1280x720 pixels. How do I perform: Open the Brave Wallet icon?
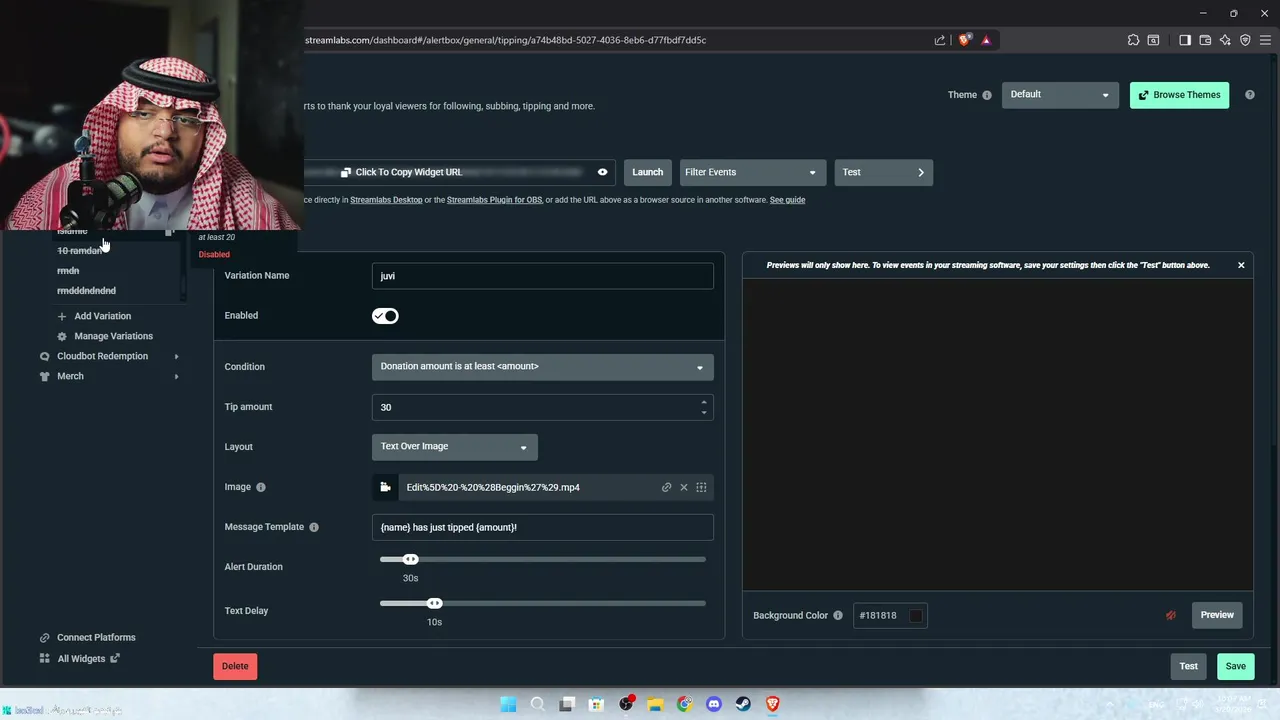click(x=1205, y=40)
